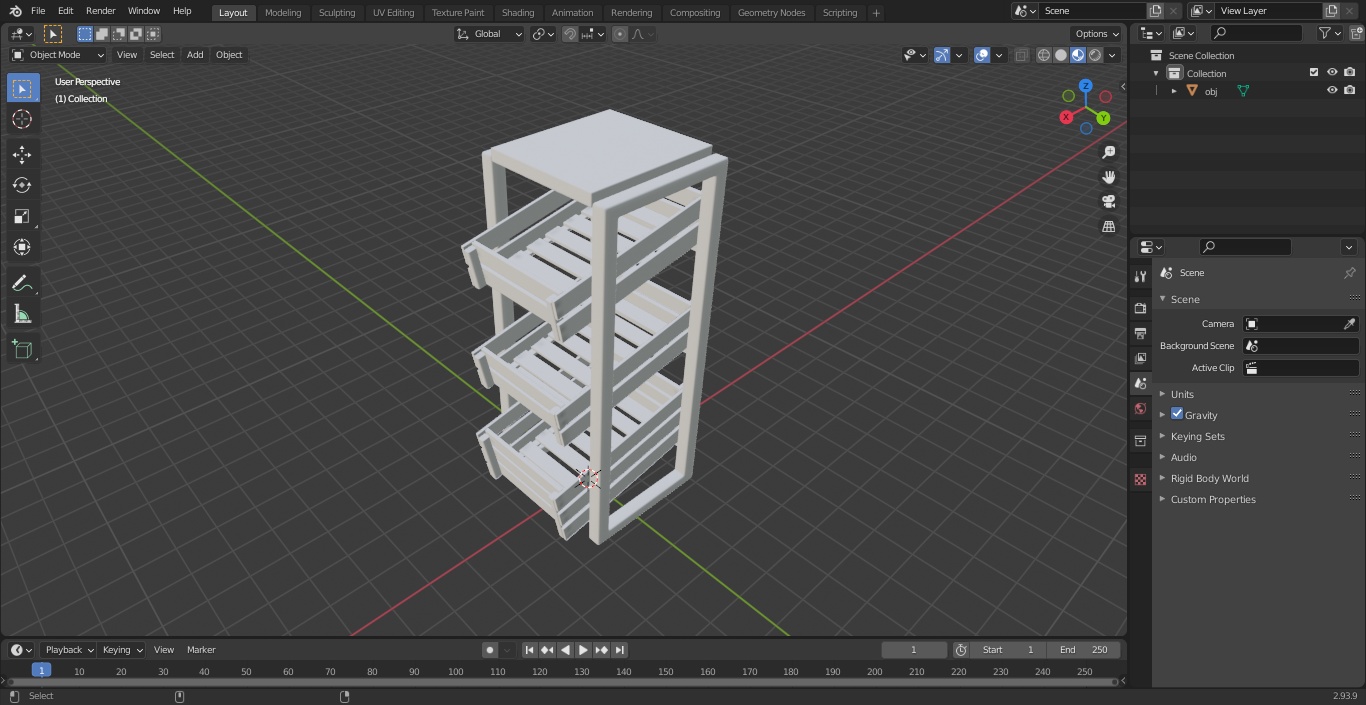1366x705 pixels.
Task: Open the View Layer properties tab
Action: pyautogui.click(x=1140, y=358)
